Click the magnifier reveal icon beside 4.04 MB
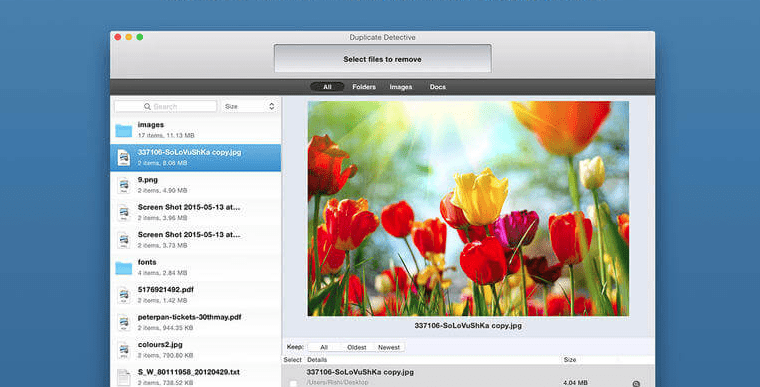 (636, 383)
